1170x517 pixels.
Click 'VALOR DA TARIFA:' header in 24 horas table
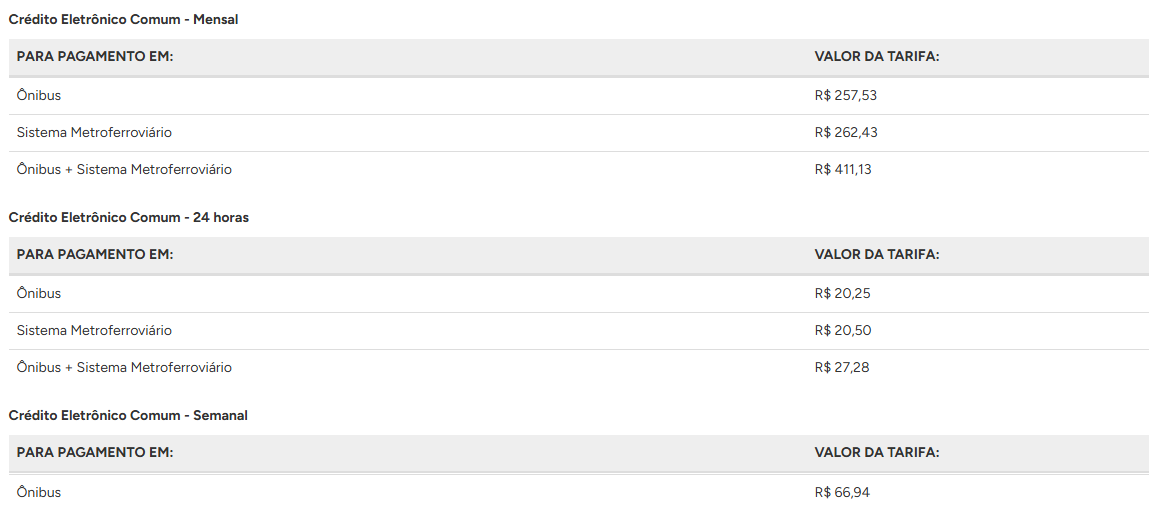[x=877, y=254]
